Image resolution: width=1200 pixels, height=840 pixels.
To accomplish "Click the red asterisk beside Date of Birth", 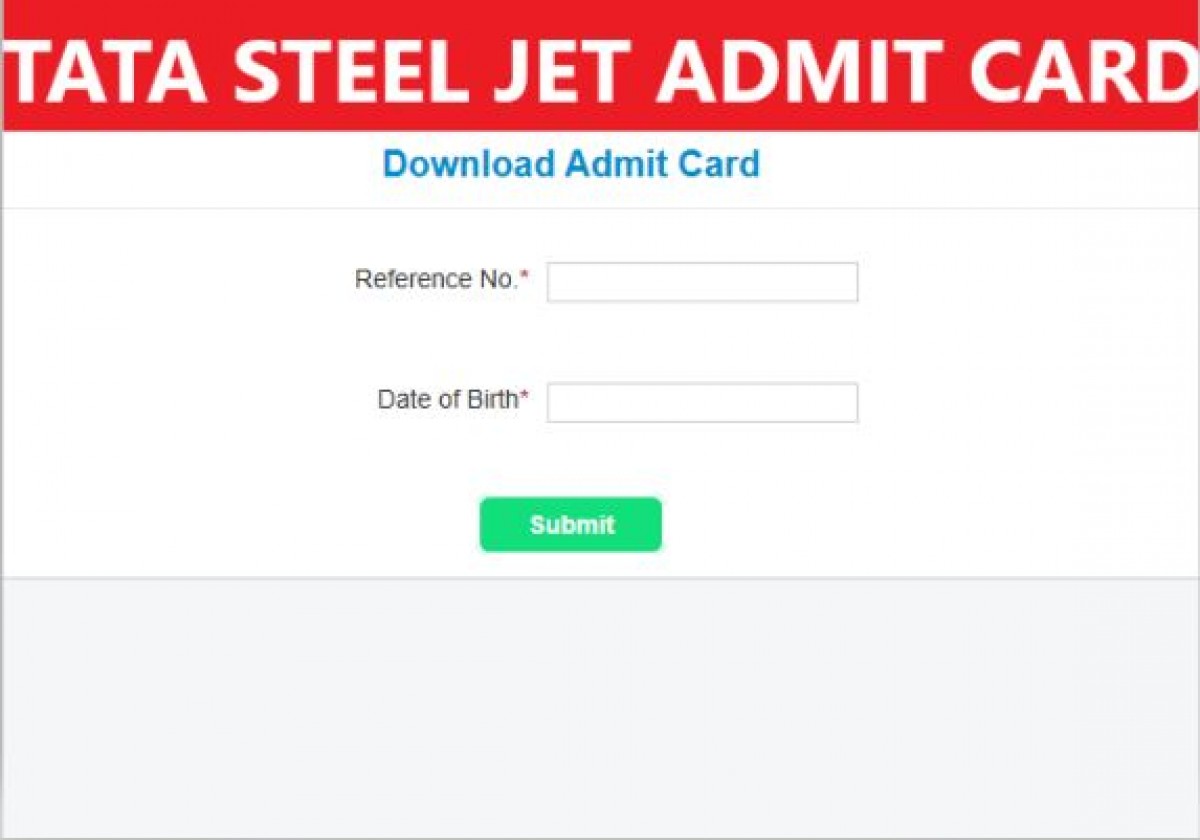I will (525, 398).
